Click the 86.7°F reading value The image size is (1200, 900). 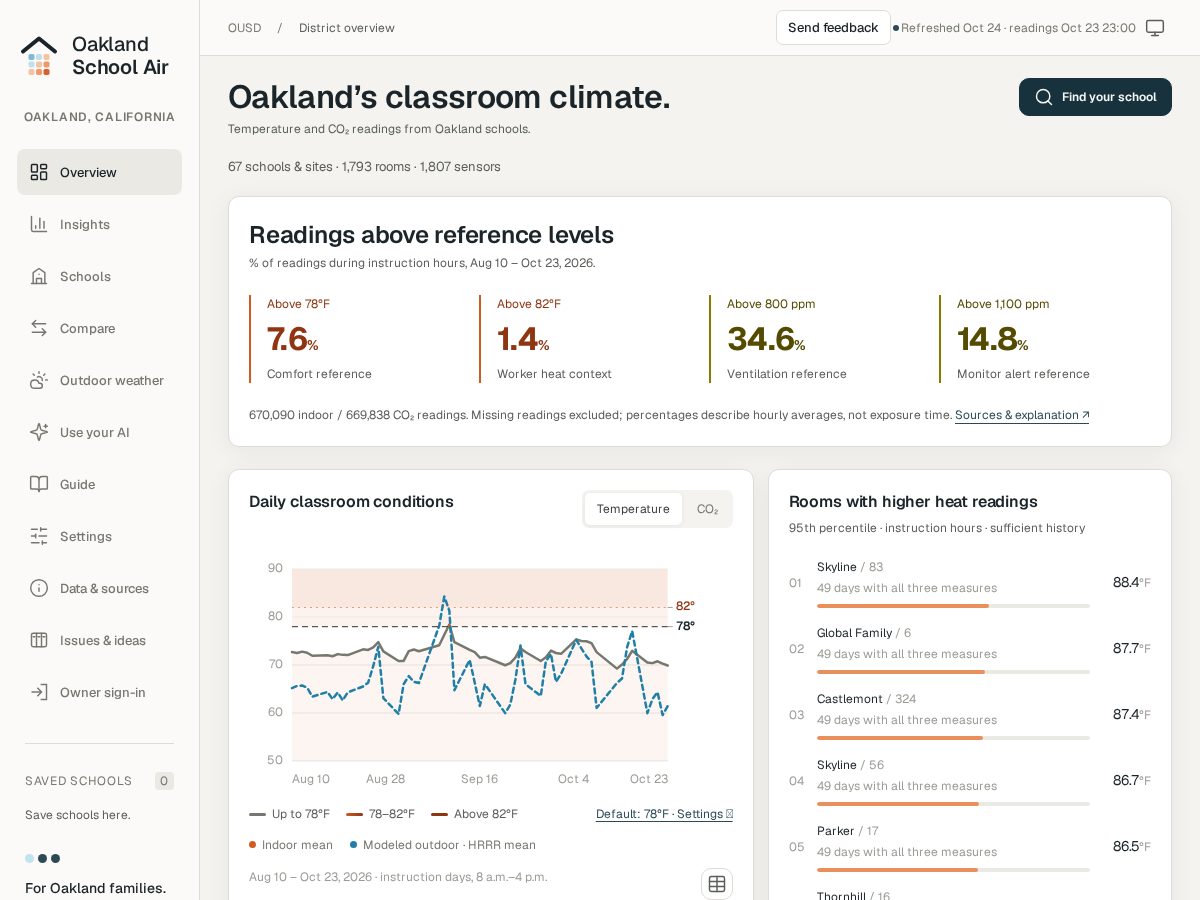1131,780
